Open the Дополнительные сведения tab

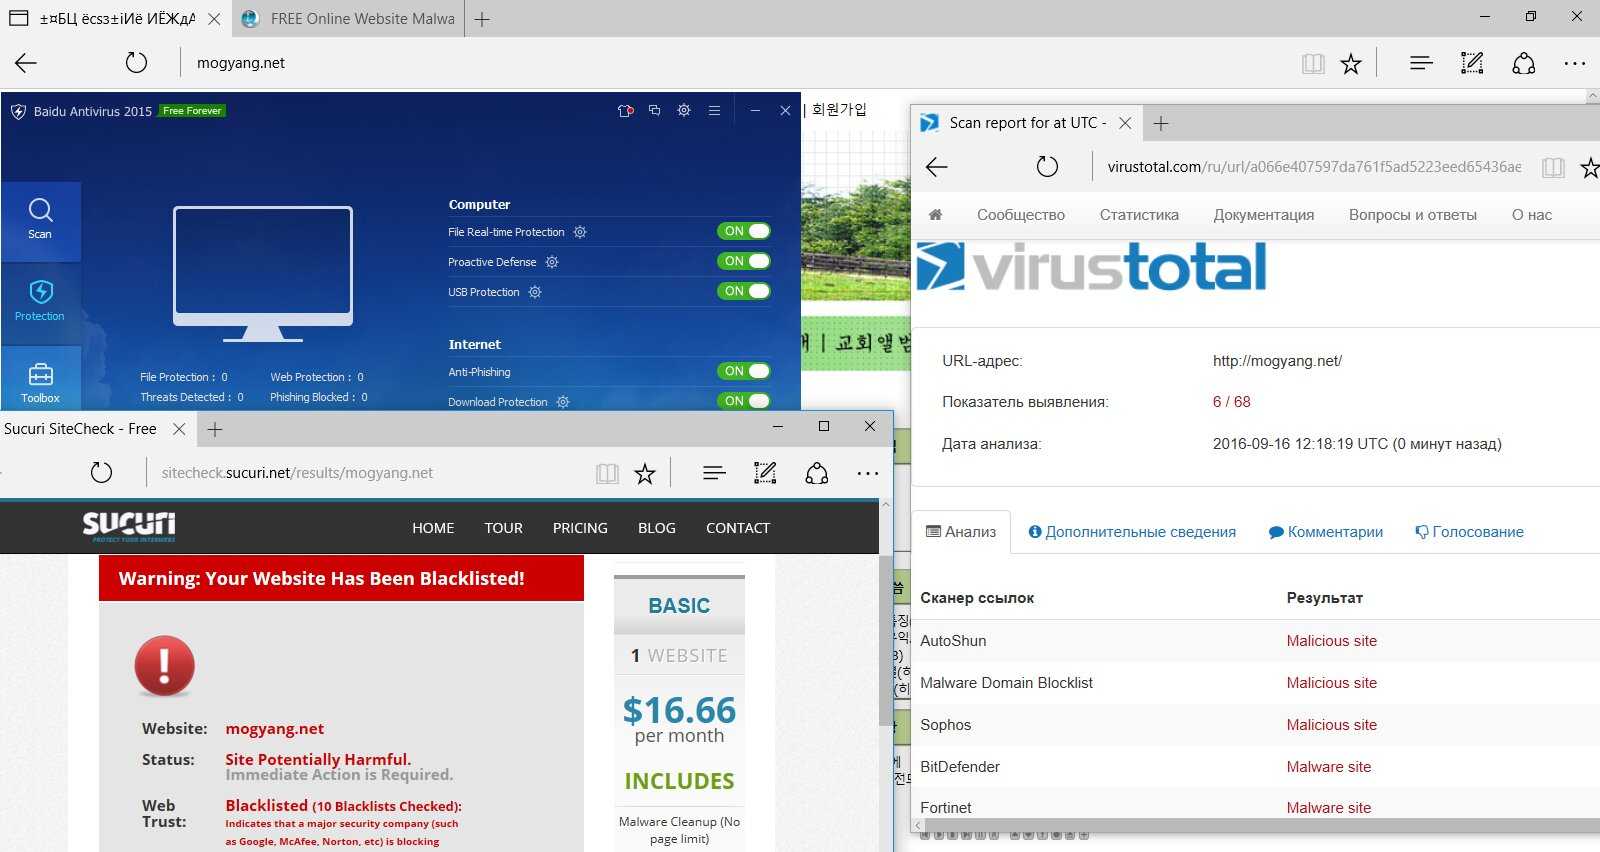1132,532
